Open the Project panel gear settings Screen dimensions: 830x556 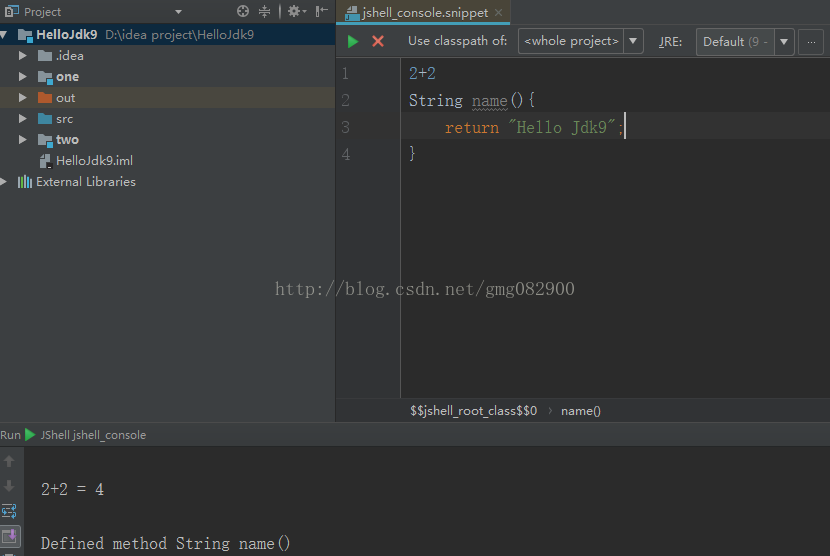pyautogui.click(x=296, y=11)
